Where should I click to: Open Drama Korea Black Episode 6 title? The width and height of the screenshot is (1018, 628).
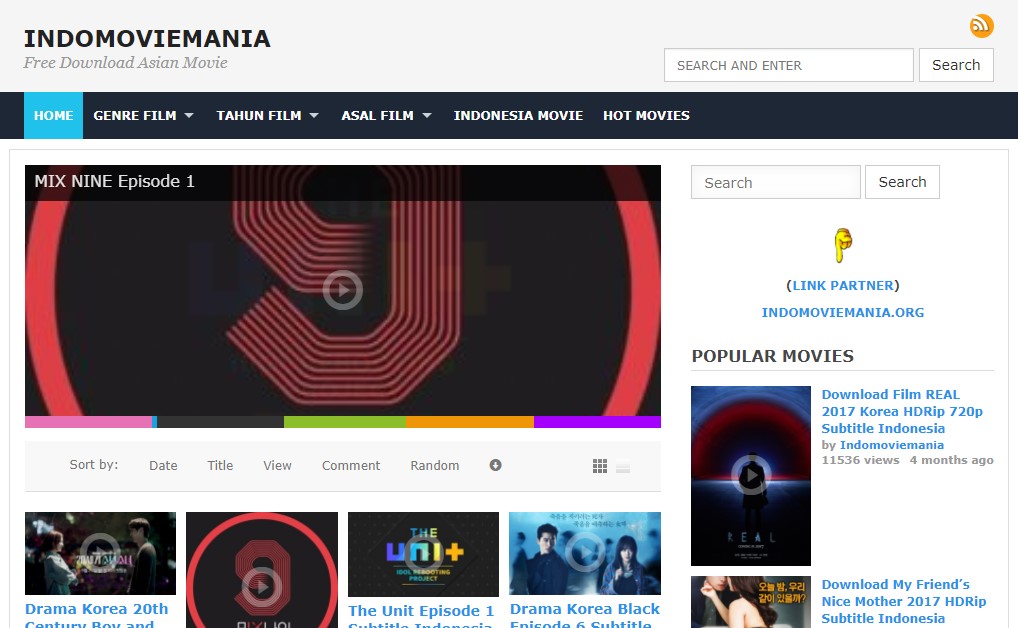click(x=584, y=616)
